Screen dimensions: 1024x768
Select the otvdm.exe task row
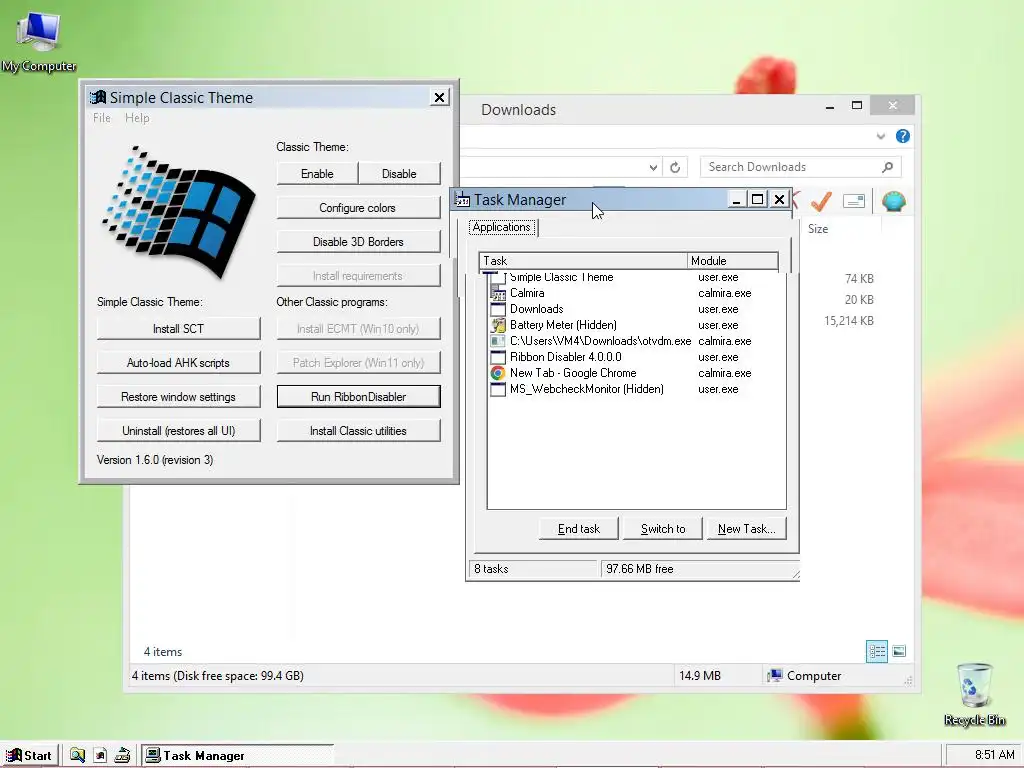(637, 341)
